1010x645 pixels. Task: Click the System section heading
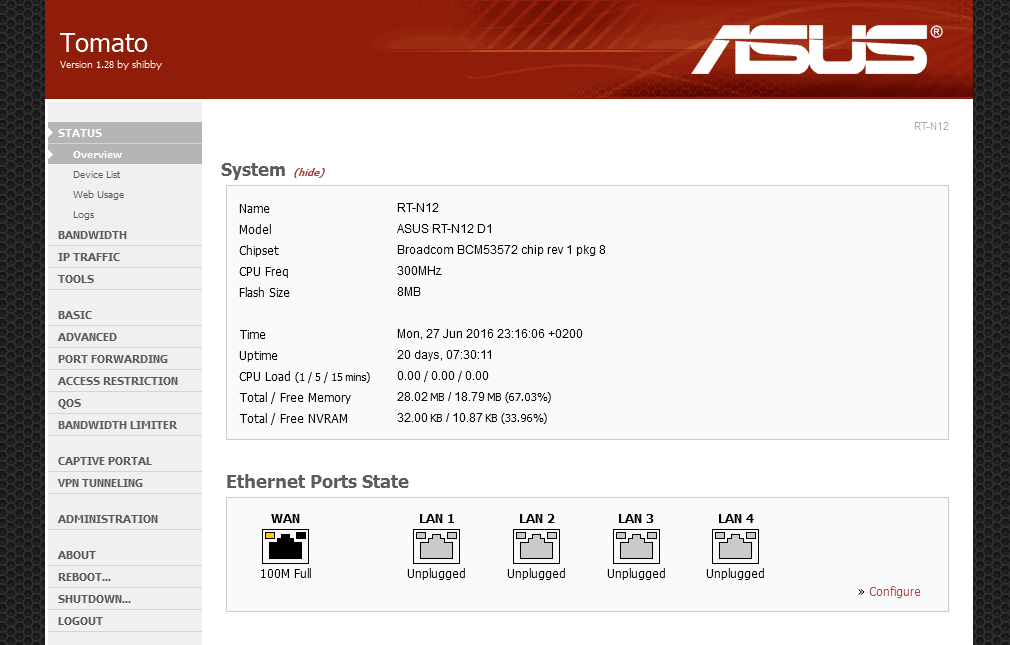(253, 169)
